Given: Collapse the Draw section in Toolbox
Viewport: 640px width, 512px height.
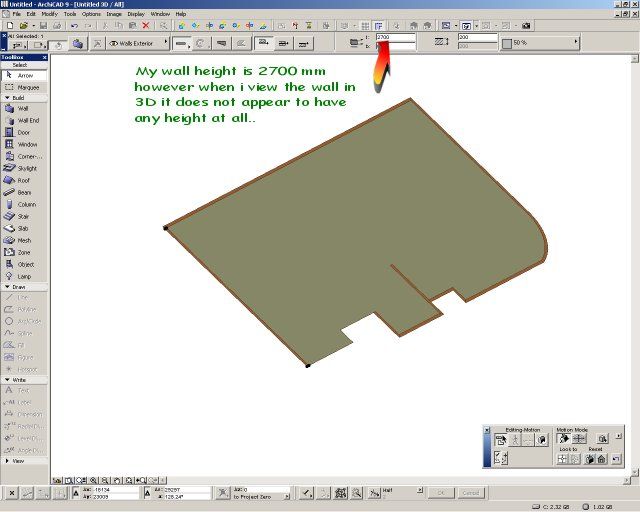Looking at the screenshot, I should [7, 287].
